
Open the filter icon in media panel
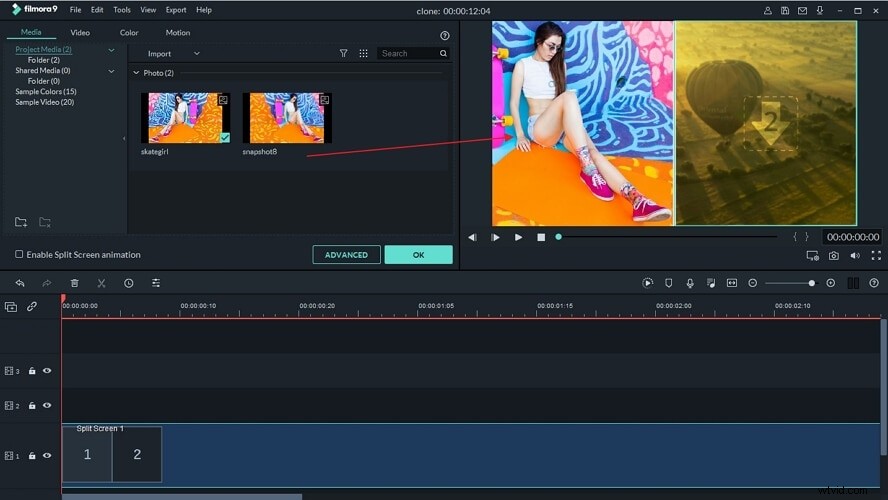[343, 53]
